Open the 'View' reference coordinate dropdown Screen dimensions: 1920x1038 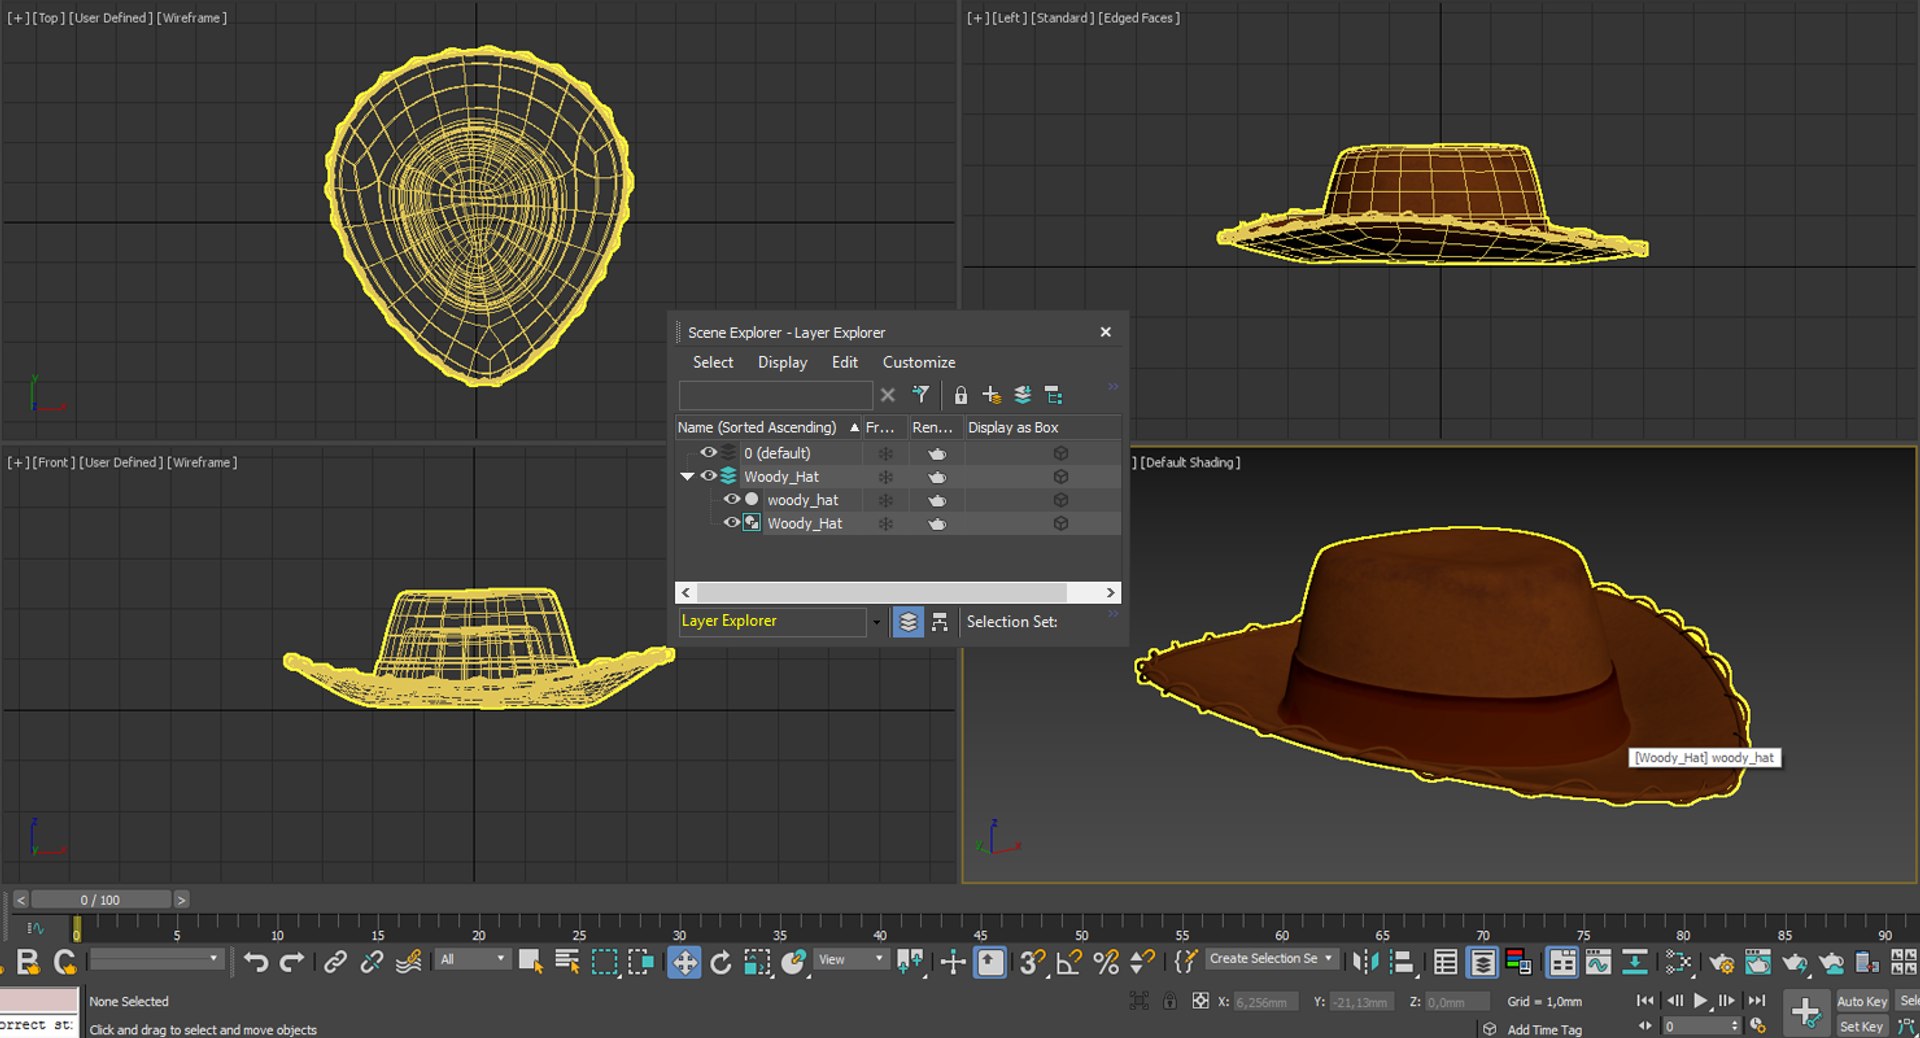(851, 959)
